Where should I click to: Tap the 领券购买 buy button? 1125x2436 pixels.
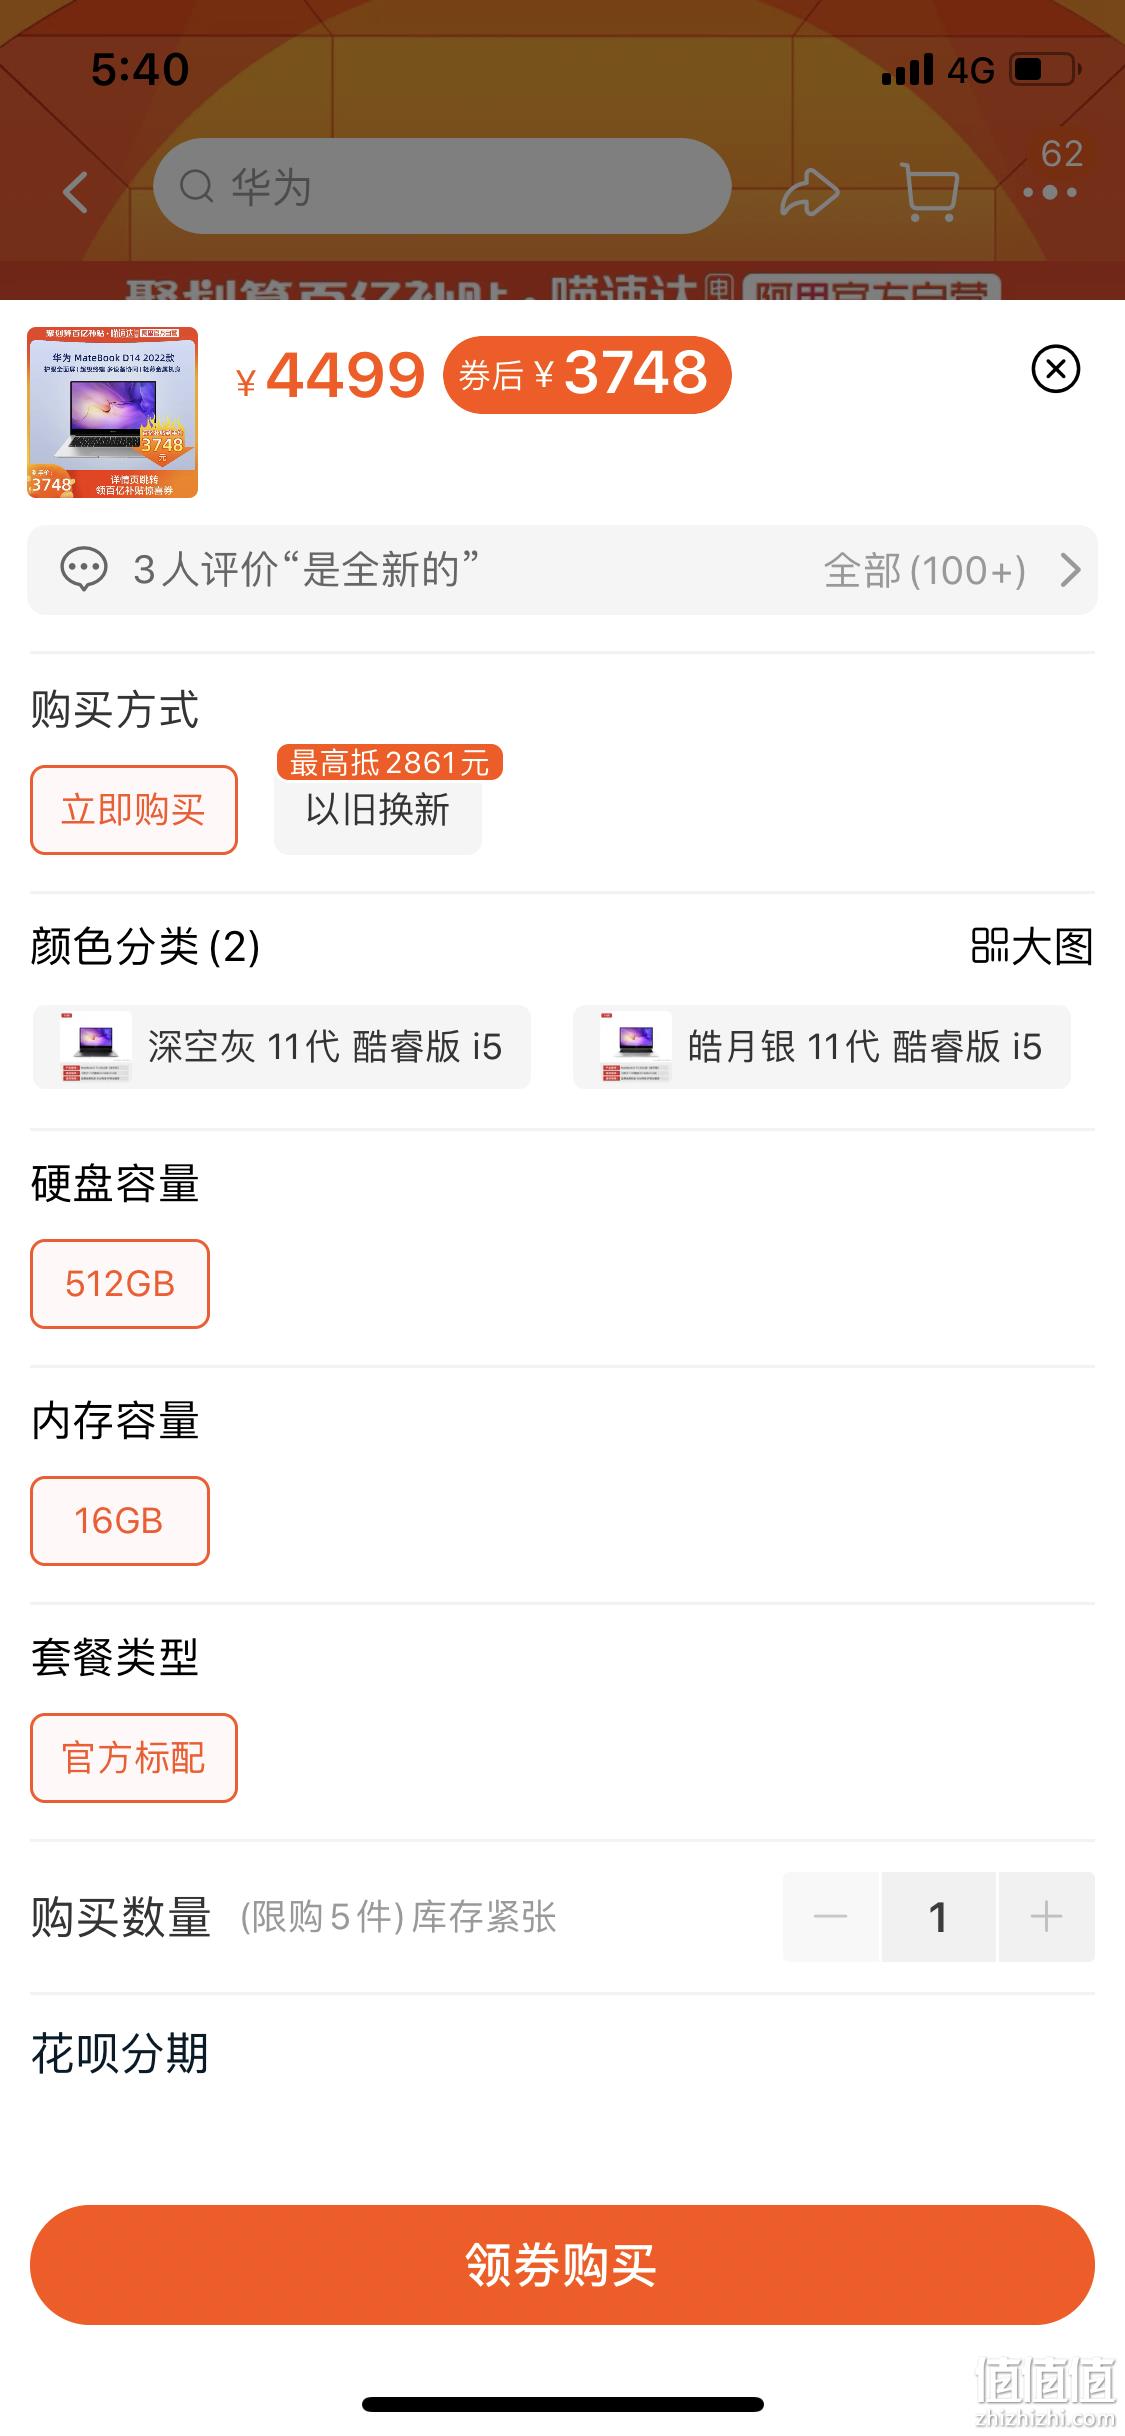[562, 2265]
